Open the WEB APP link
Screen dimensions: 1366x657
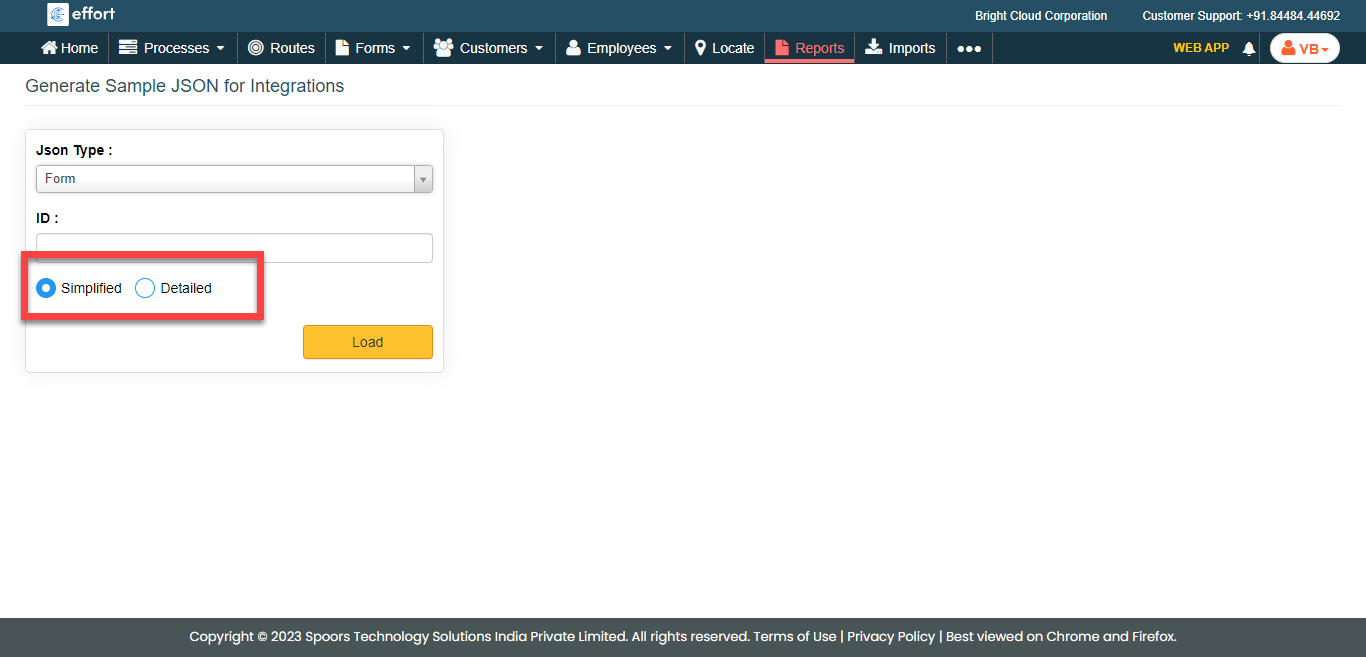[x=1200, y=48]
